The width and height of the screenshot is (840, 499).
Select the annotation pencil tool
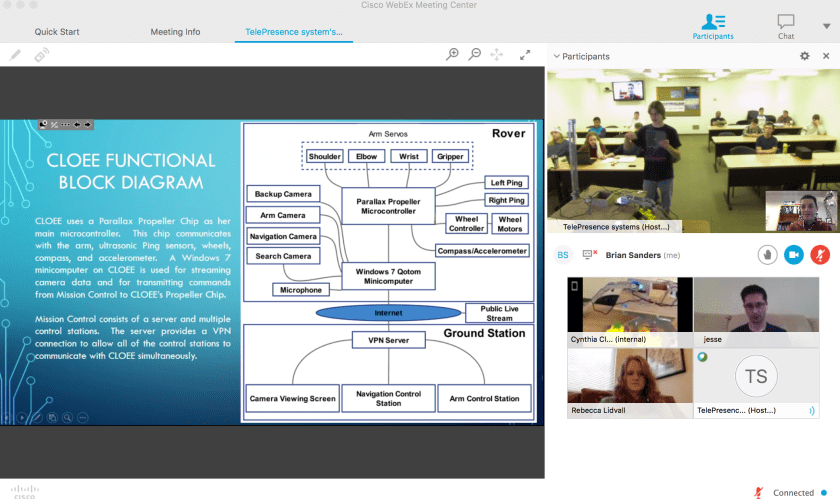(15, 55)
